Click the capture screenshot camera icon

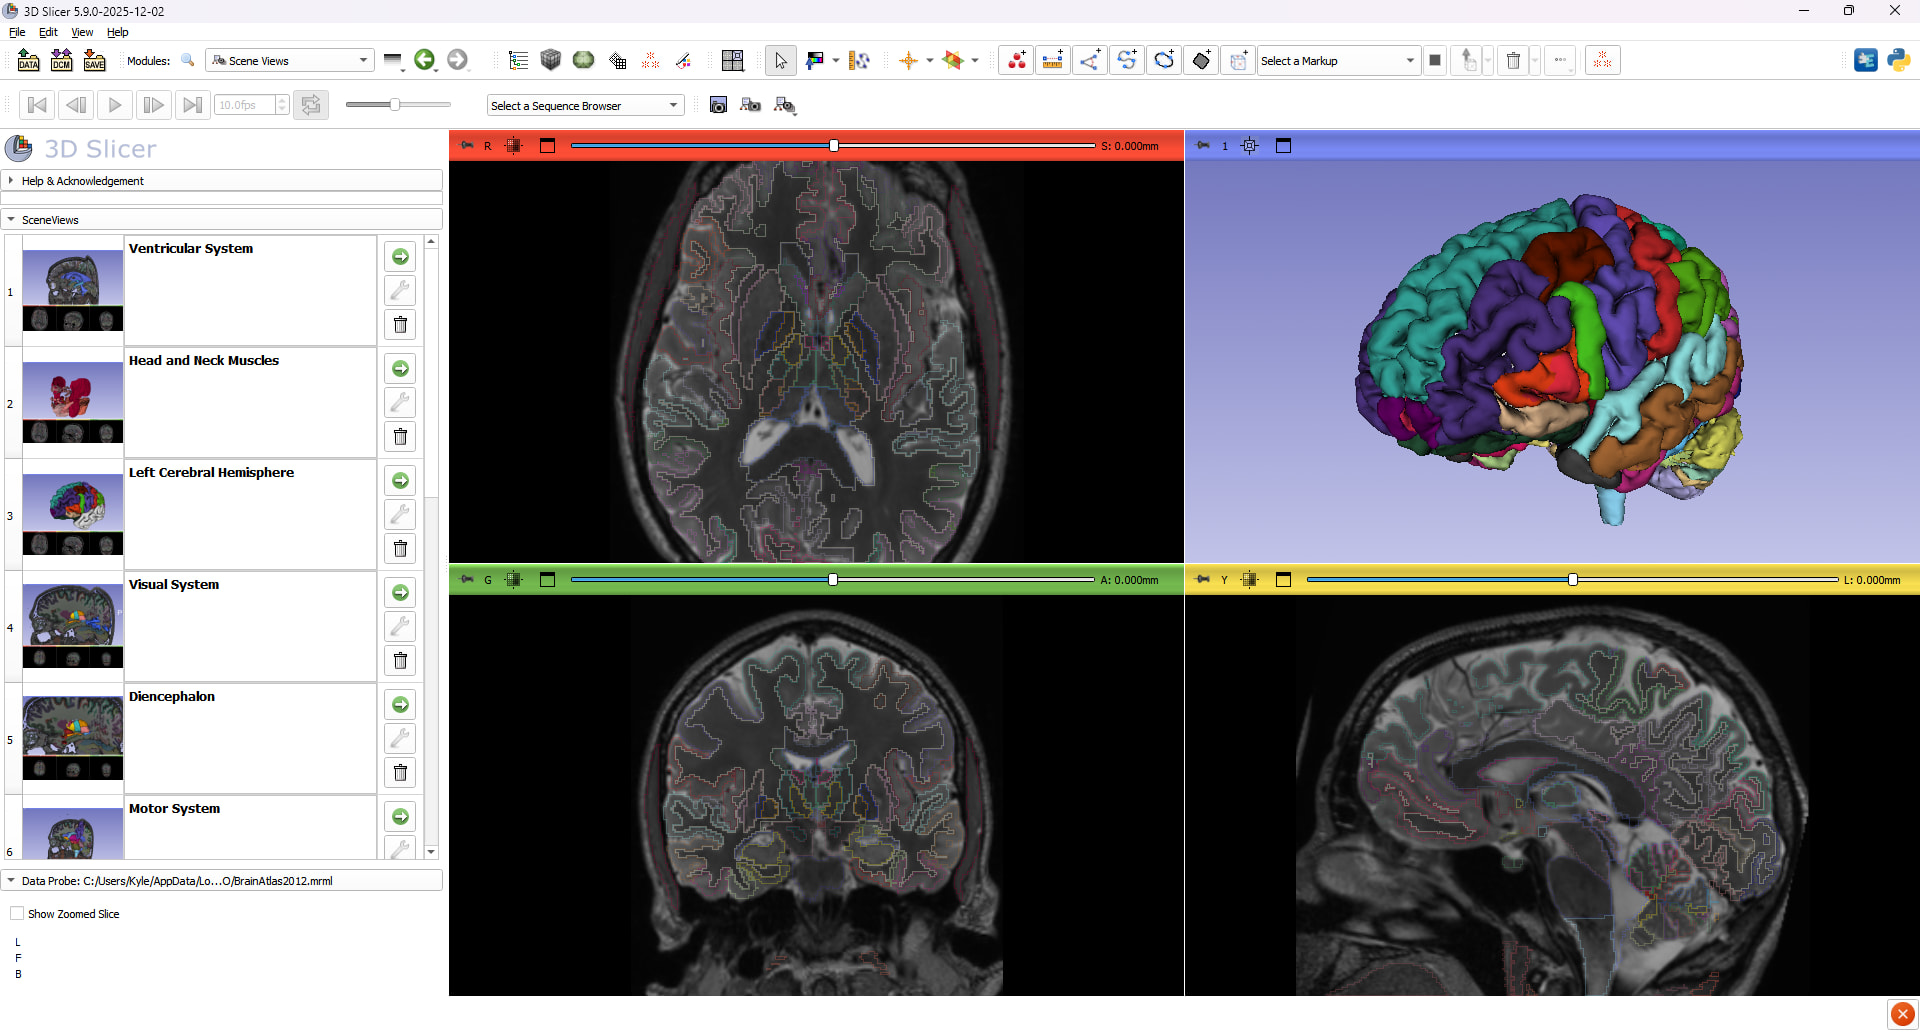718,105
